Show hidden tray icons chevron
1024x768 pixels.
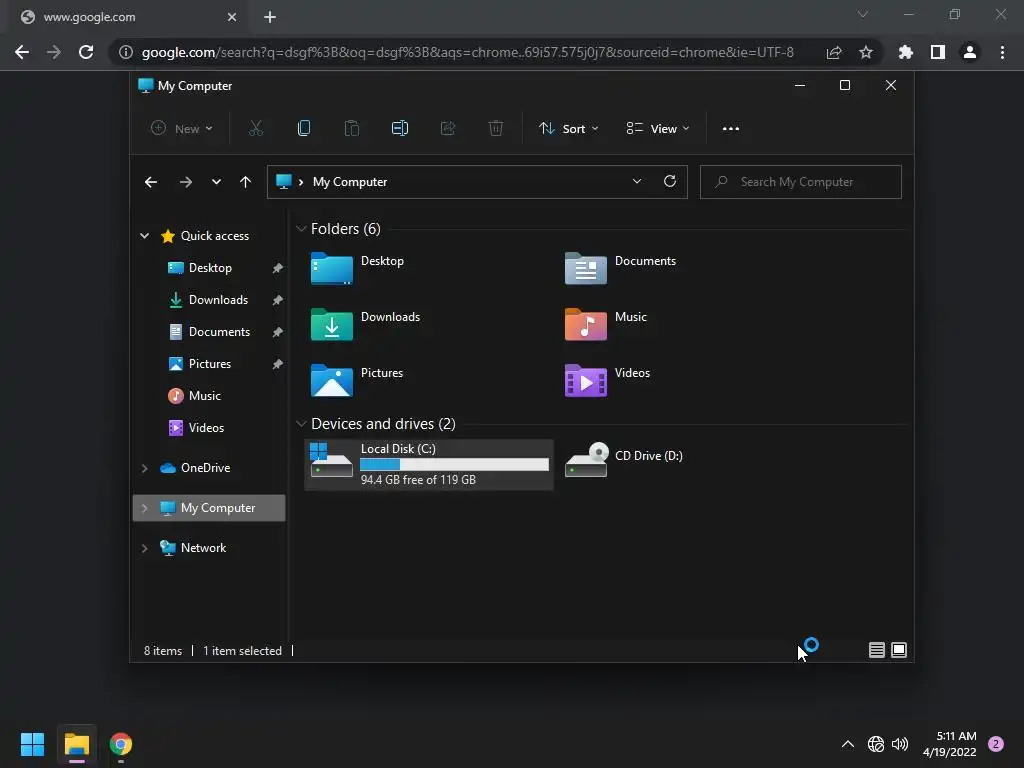[x=848, y=744]
